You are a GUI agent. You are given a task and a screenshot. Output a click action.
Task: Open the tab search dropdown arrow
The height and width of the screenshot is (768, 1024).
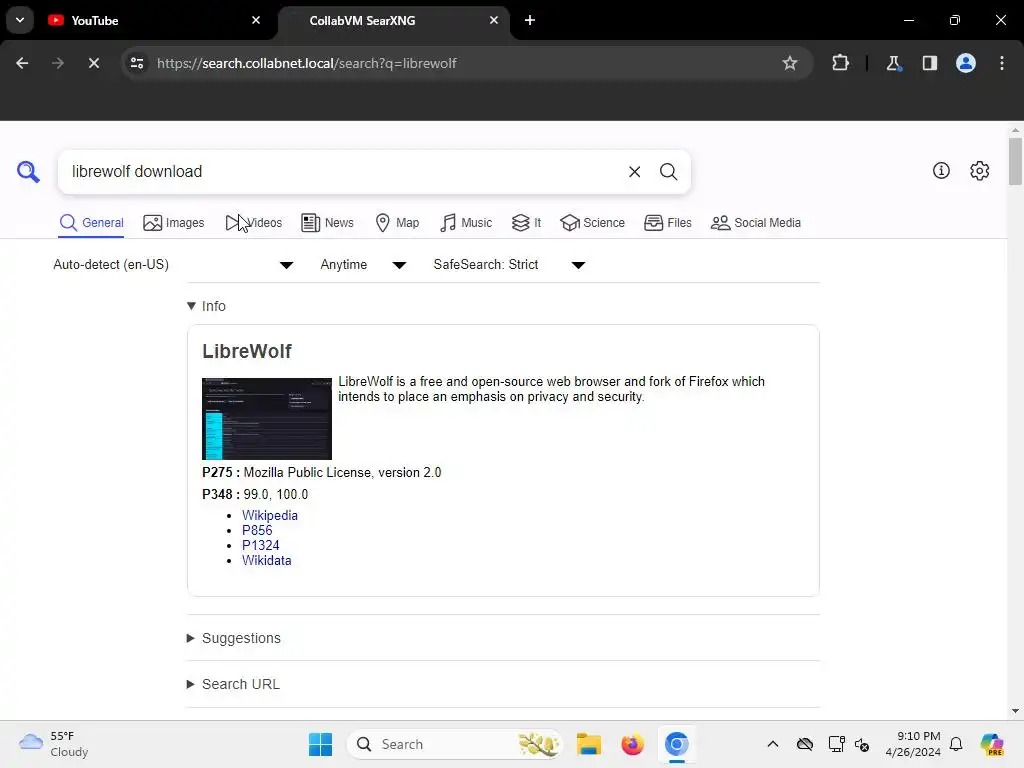(x=20, y=20)
